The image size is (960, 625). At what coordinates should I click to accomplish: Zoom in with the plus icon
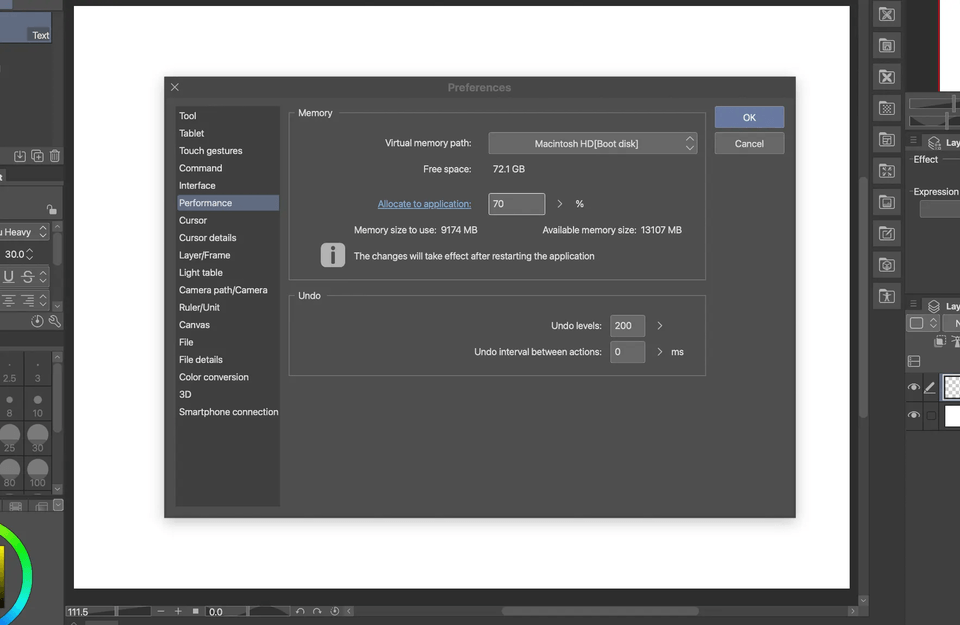[178, 611]
